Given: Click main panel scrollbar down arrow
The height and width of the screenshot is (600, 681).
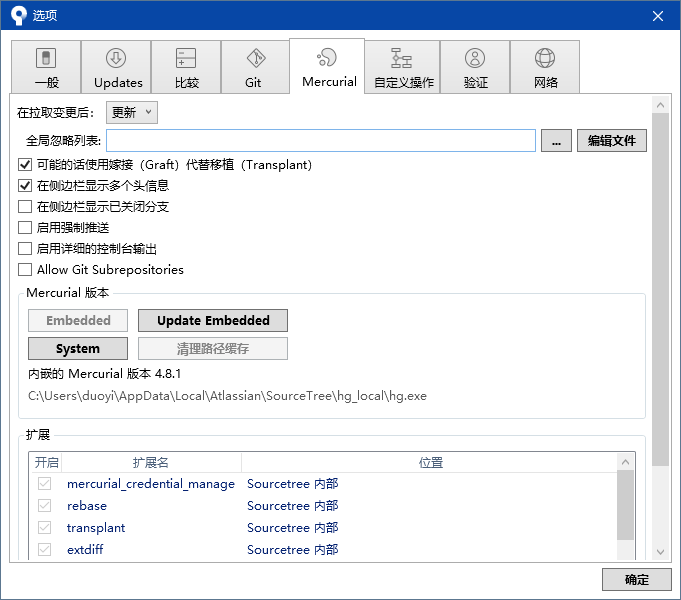Looking at the screenshot, I should 660,552.
